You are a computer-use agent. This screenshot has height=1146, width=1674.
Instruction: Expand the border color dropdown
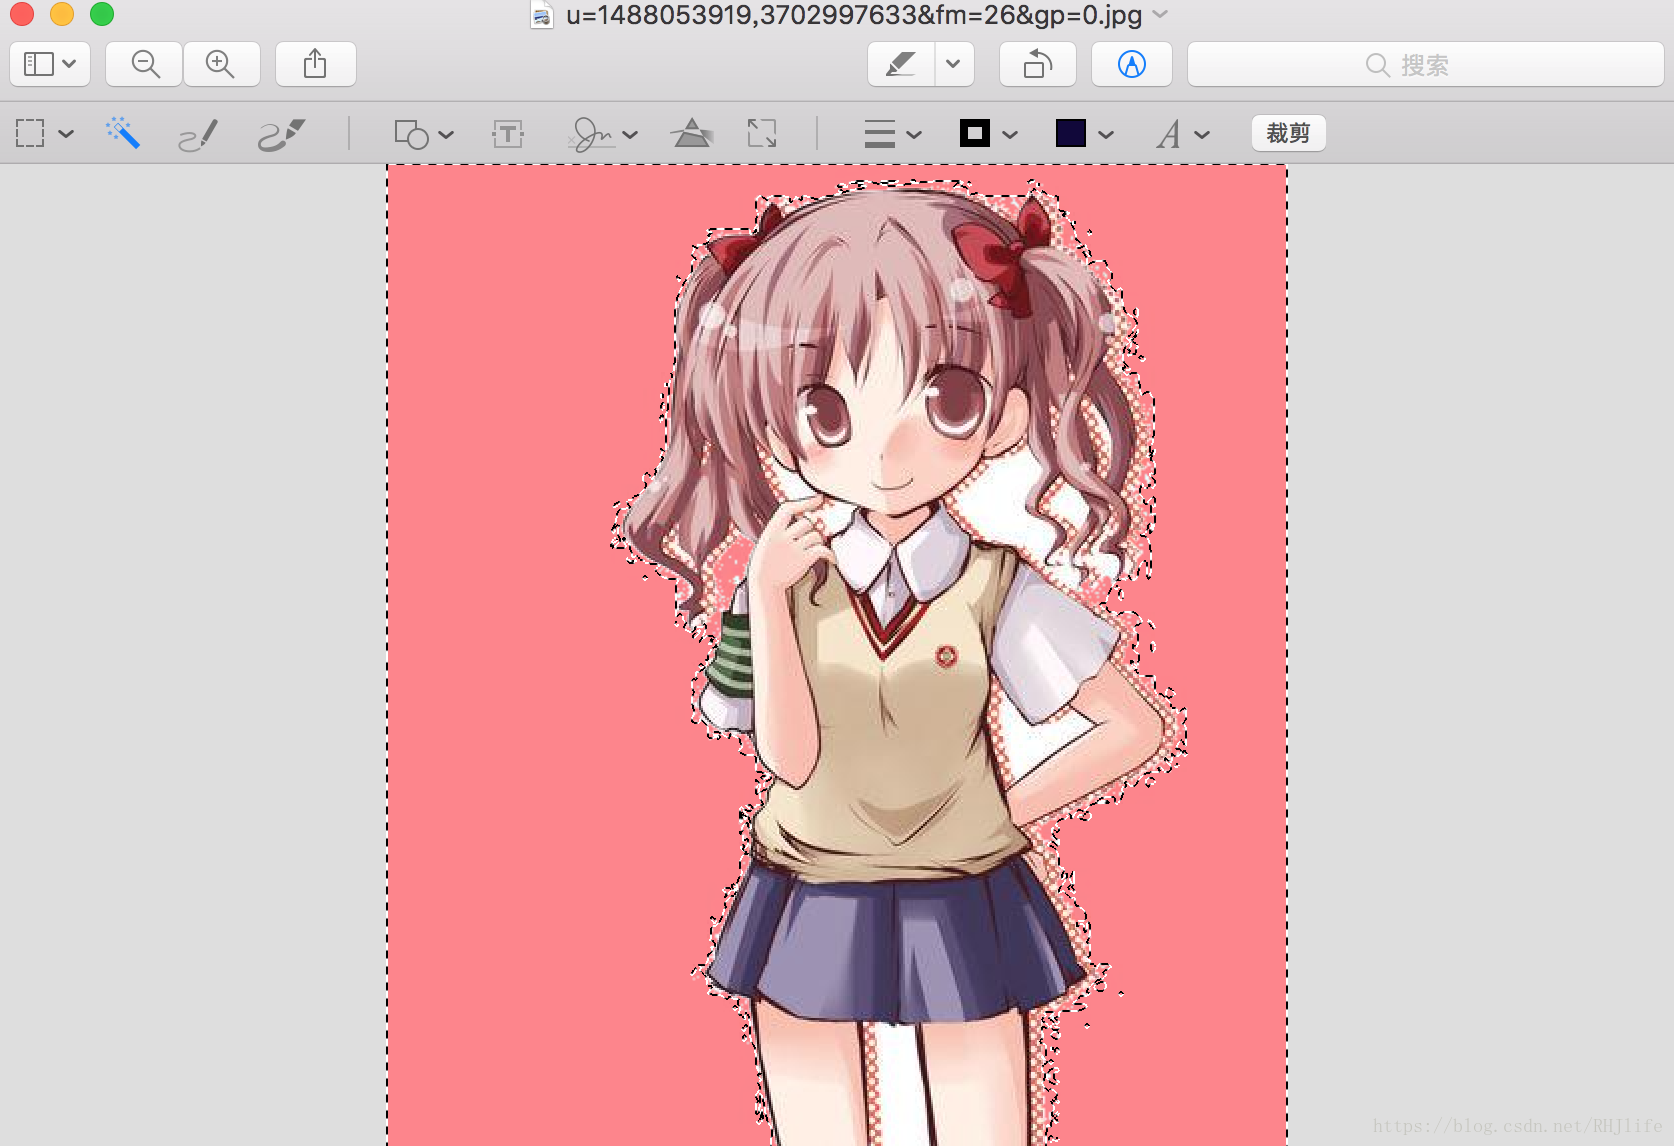pyautogui.click(x=1010, y=135)
